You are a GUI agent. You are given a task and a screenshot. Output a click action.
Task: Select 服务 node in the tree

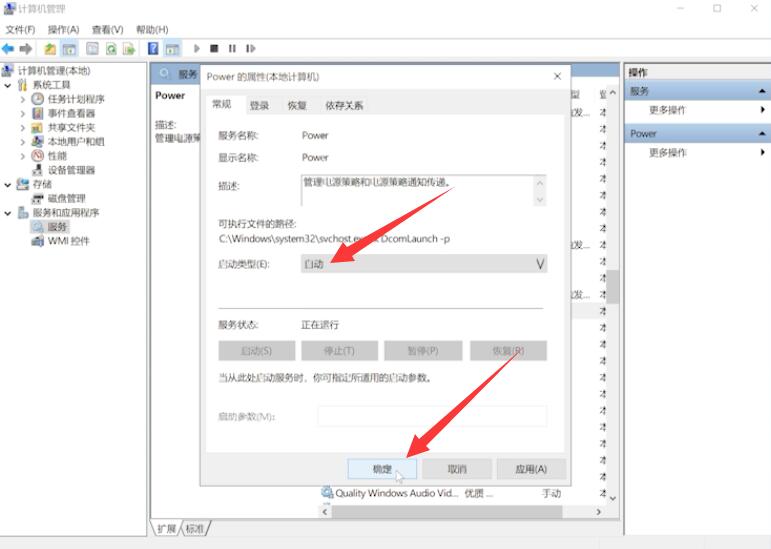(57, 227)
